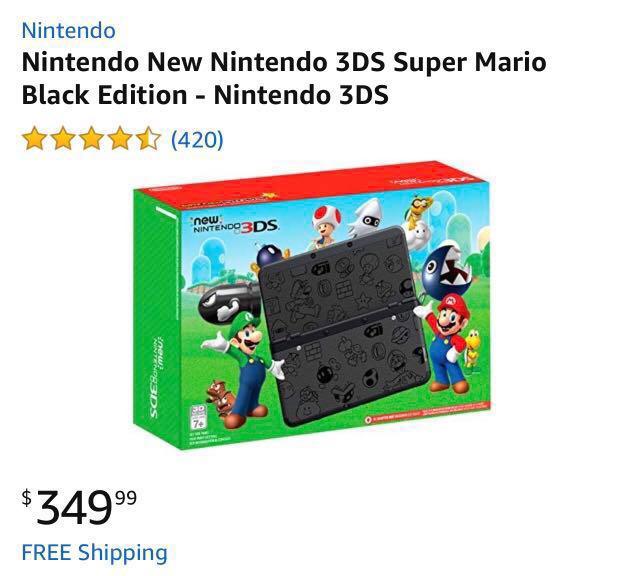Click Mario on the product box art
621x576 pixels.
click(x=450, y=335)
